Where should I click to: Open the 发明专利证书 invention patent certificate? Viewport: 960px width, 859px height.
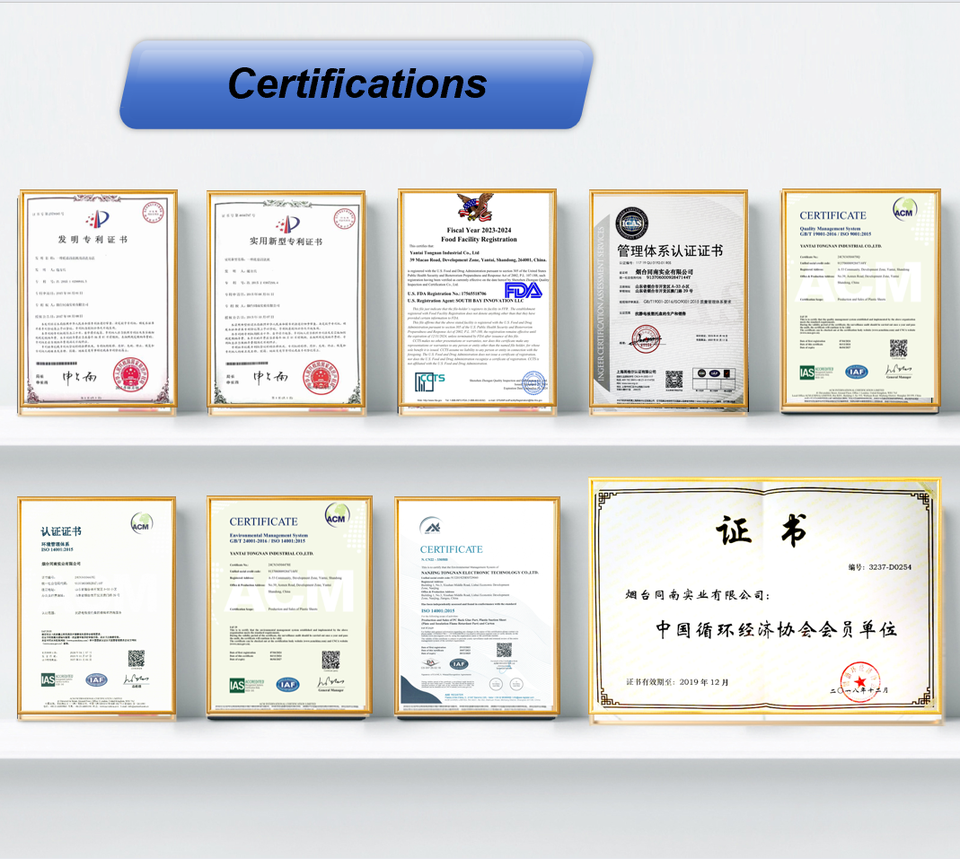pyautogui.click(x=99, y=299)
